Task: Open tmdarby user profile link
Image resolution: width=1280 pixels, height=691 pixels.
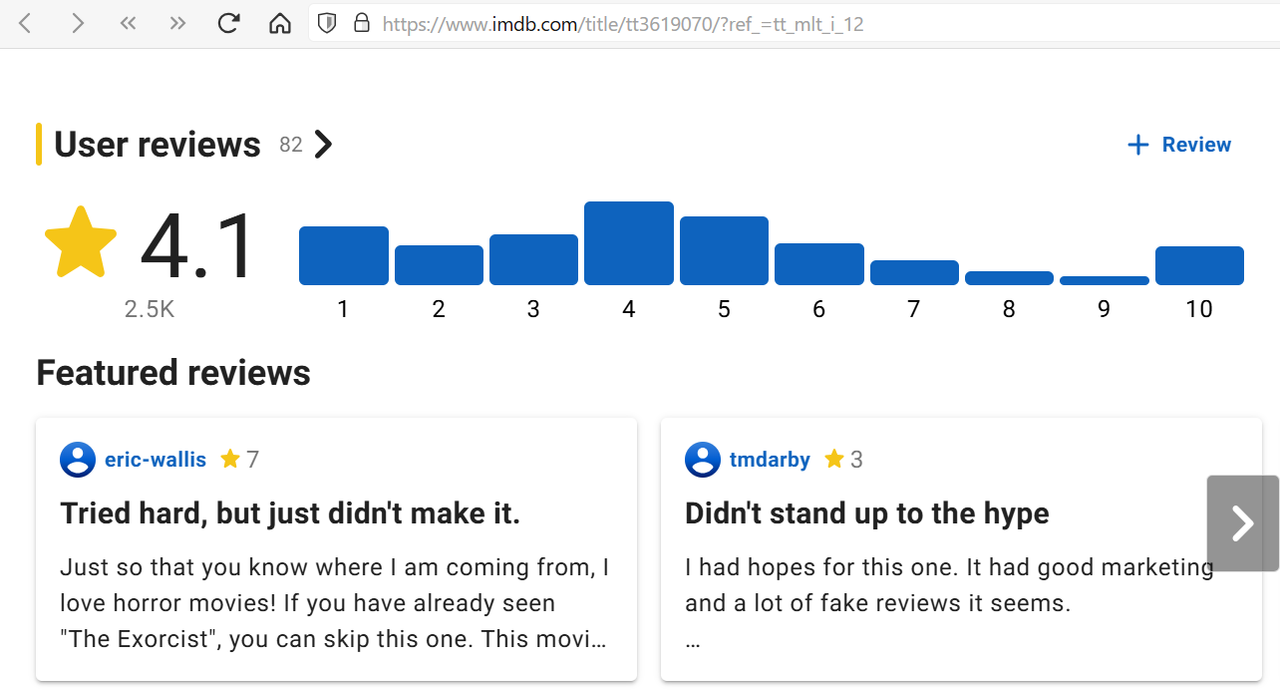Action: [x=769, y=460]
